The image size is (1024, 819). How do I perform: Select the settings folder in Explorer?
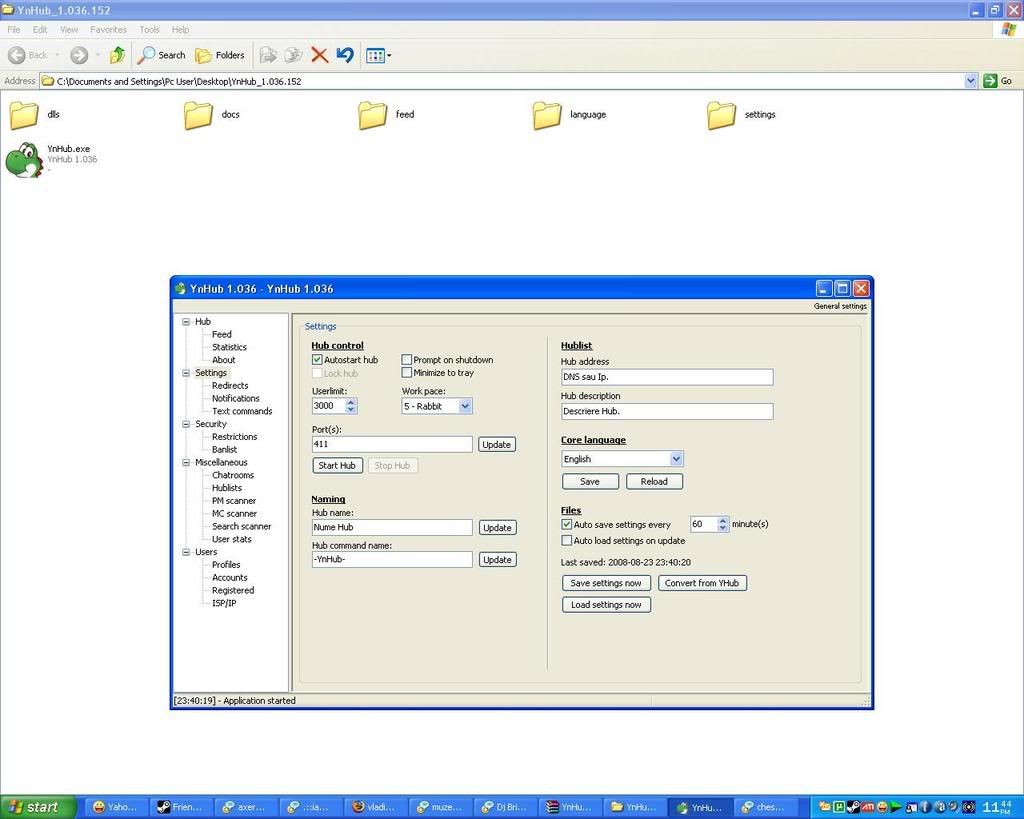(x=741, y=115)
